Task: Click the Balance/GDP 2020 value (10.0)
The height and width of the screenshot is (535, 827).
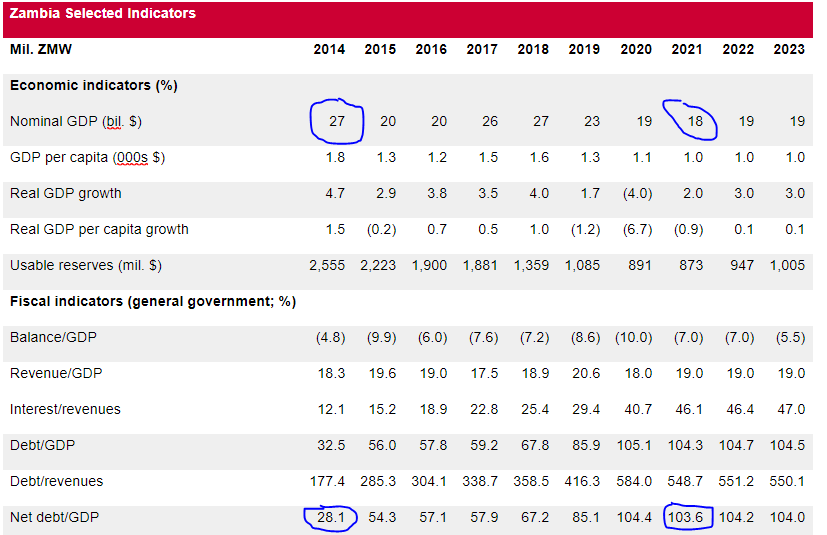Action: (634, 337)
